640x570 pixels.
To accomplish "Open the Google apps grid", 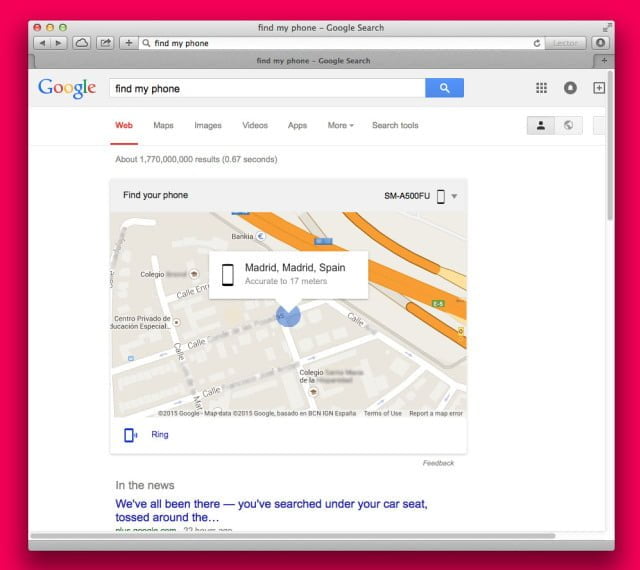I will pyautogui.click(x=541, y=88).
